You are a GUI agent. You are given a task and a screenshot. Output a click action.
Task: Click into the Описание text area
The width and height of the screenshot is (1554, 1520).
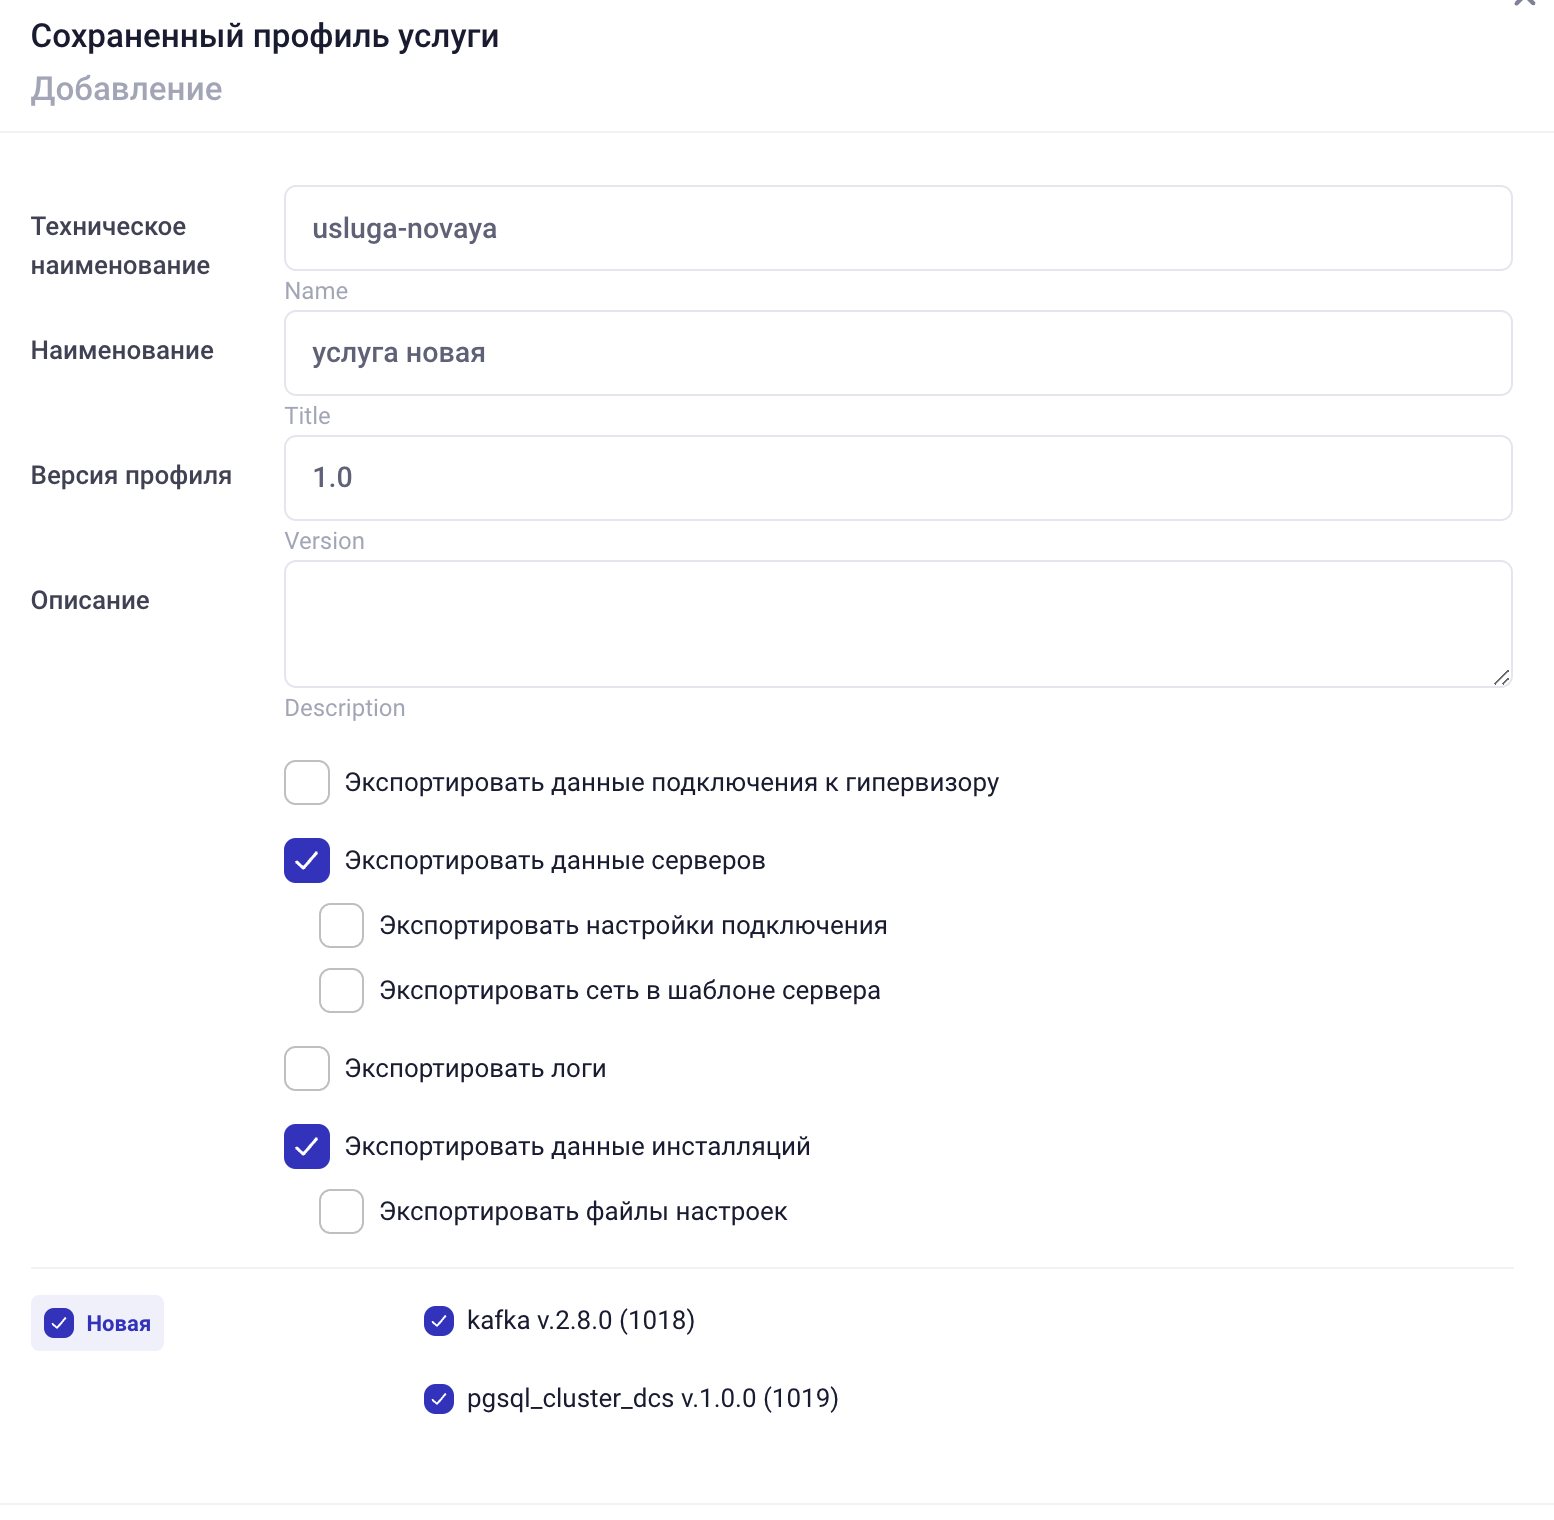pos(897,623)
